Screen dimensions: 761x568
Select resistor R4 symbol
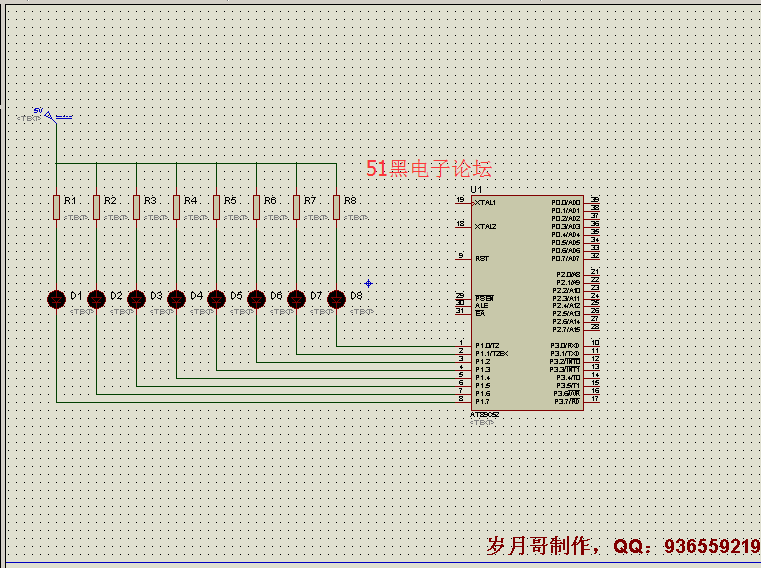pyautogui.click(x=176, y=207)
